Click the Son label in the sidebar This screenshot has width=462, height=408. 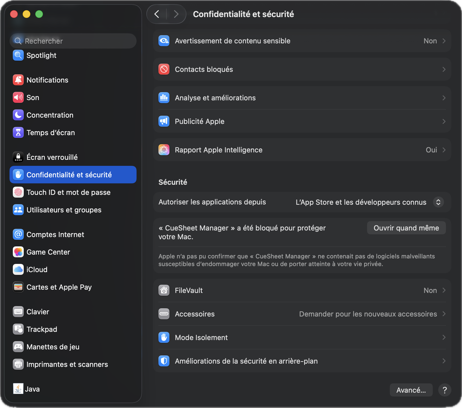pyautogui.click(x=33, y=98)
